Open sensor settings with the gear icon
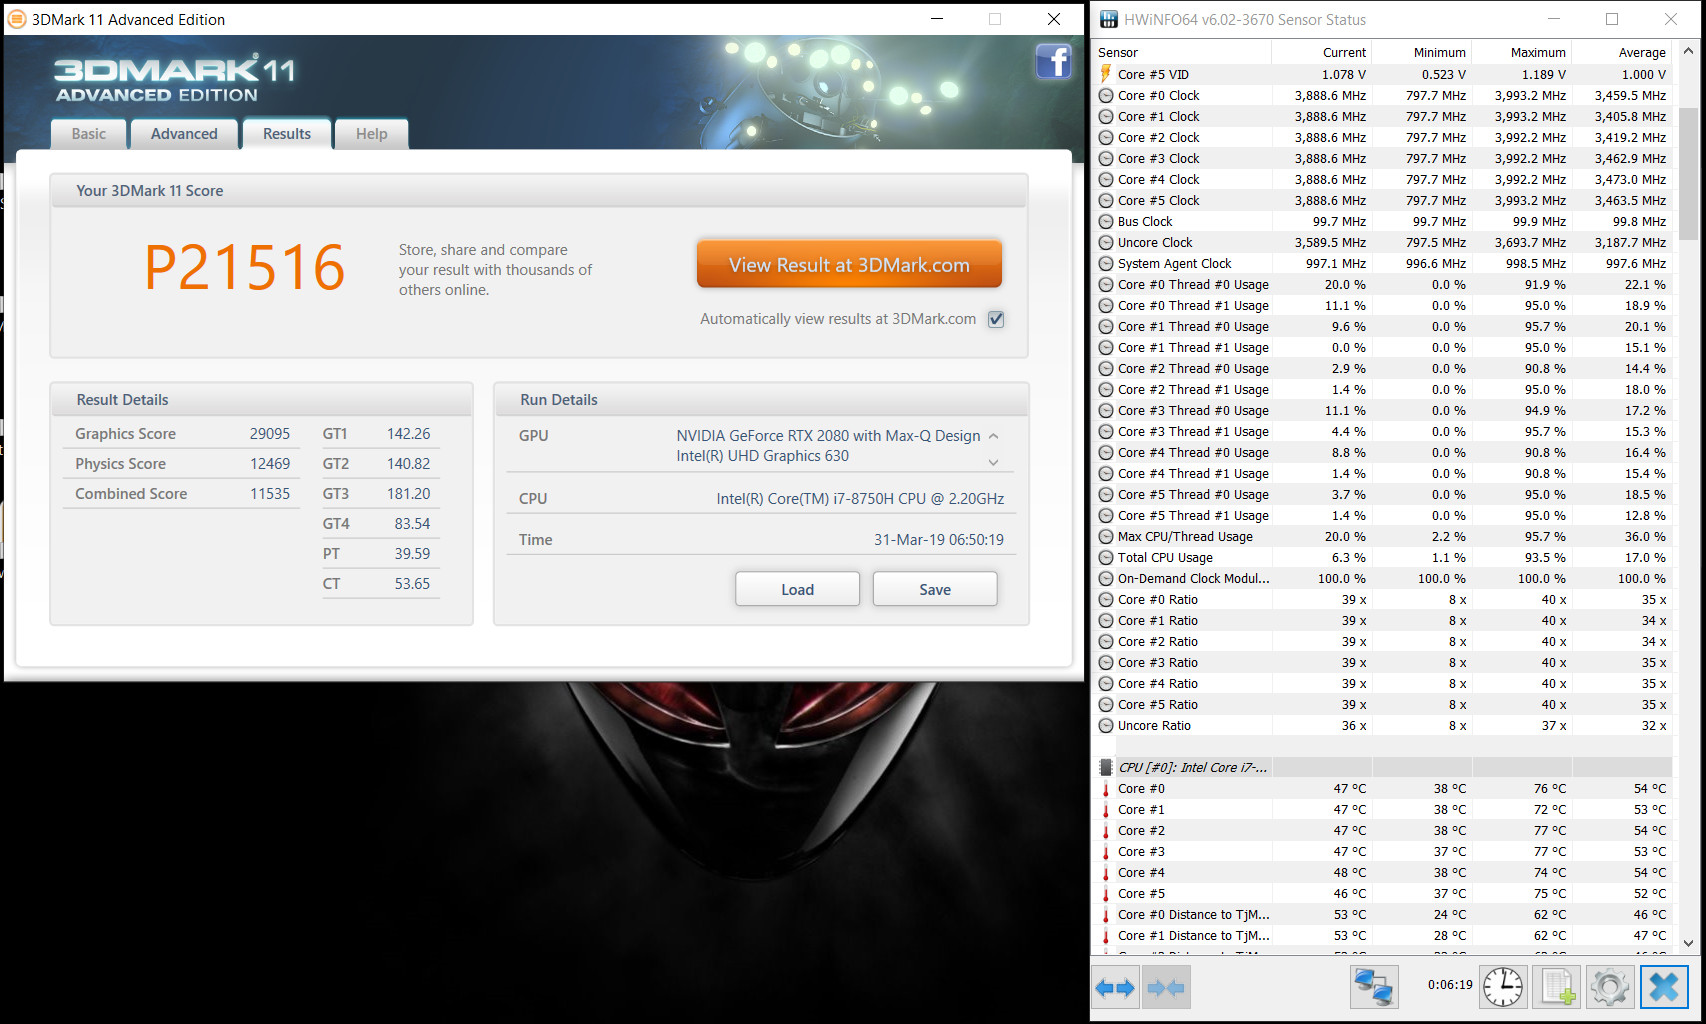Image resolution: width=1706 pixels, height=1024 pixels. pyautogui.click(x=1609, y=987)
